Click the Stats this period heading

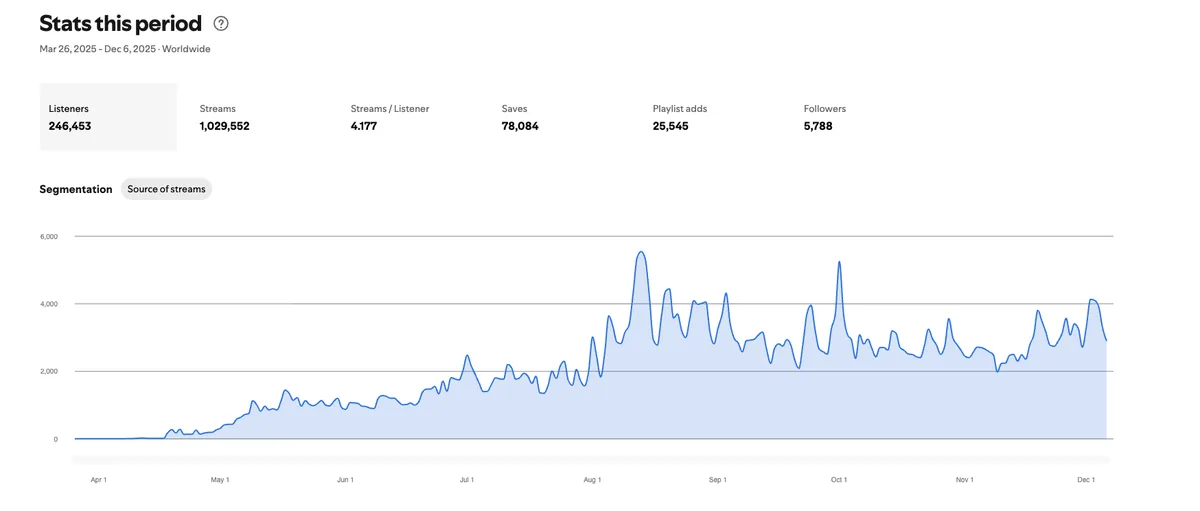(121, 24)
